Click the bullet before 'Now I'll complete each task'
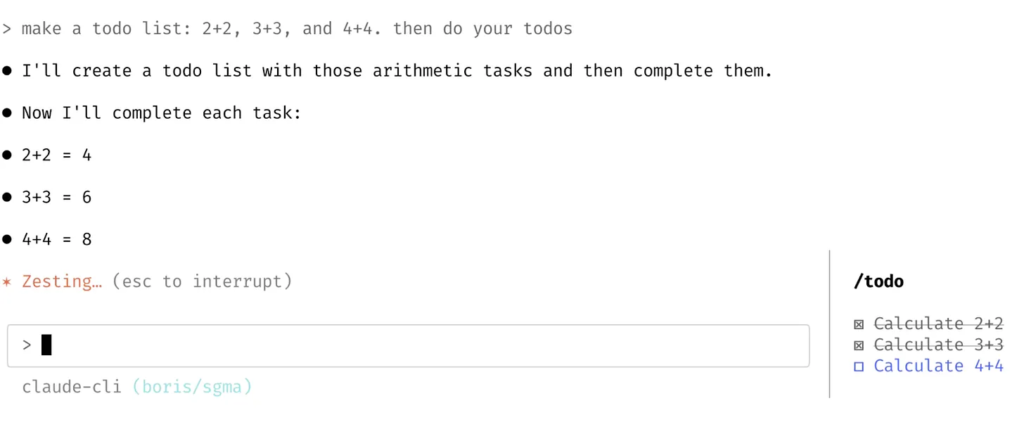 [7, 113]
